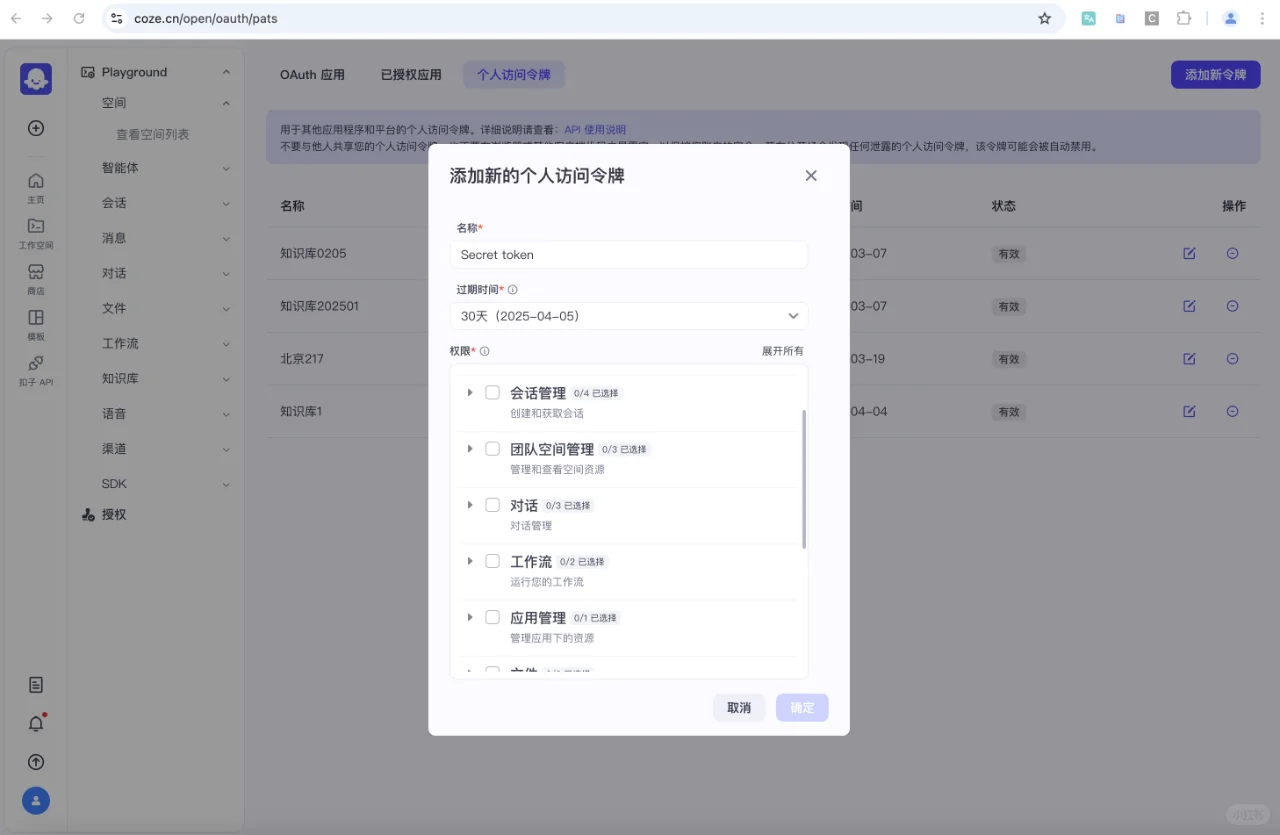Open 商店 store icon
Viewport: 1280px width, 835px height.
click(36, 278)
